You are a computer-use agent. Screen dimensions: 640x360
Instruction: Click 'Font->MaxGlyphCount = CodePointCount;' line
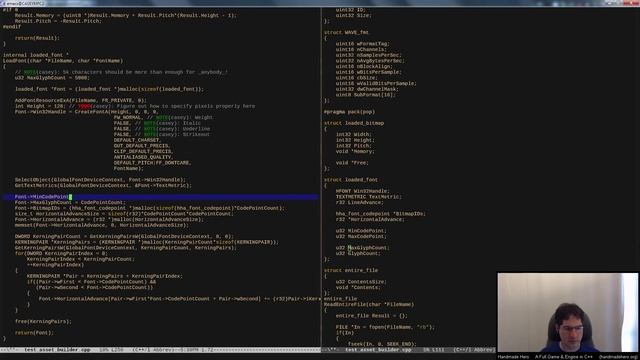tap(70, 202)
